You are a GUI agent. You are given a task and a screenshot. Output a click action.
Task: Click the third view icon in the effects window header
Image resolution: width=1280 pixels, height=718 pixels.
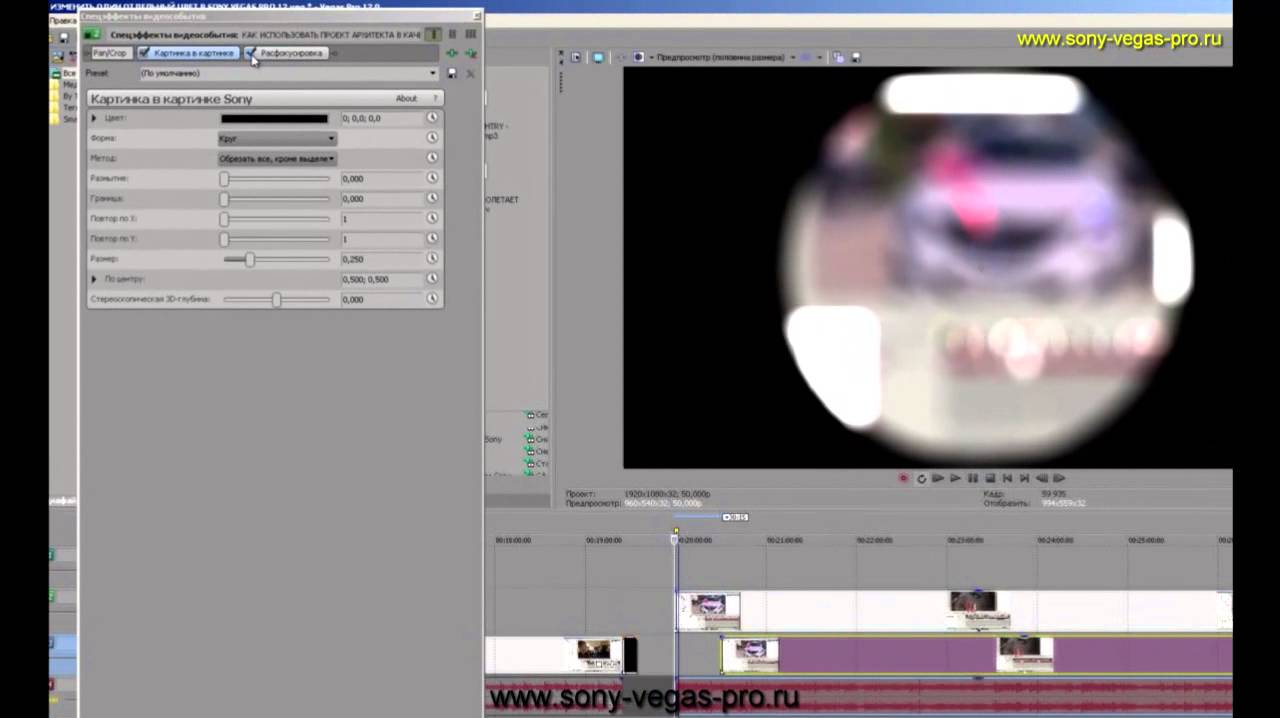point(470,34)
